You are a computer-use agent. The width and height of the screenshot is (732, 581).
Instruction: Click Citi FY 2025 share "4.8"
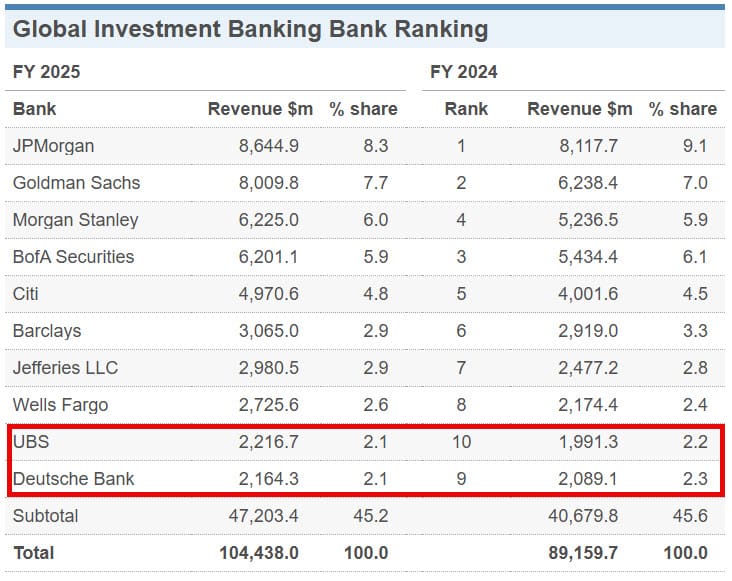376,294
